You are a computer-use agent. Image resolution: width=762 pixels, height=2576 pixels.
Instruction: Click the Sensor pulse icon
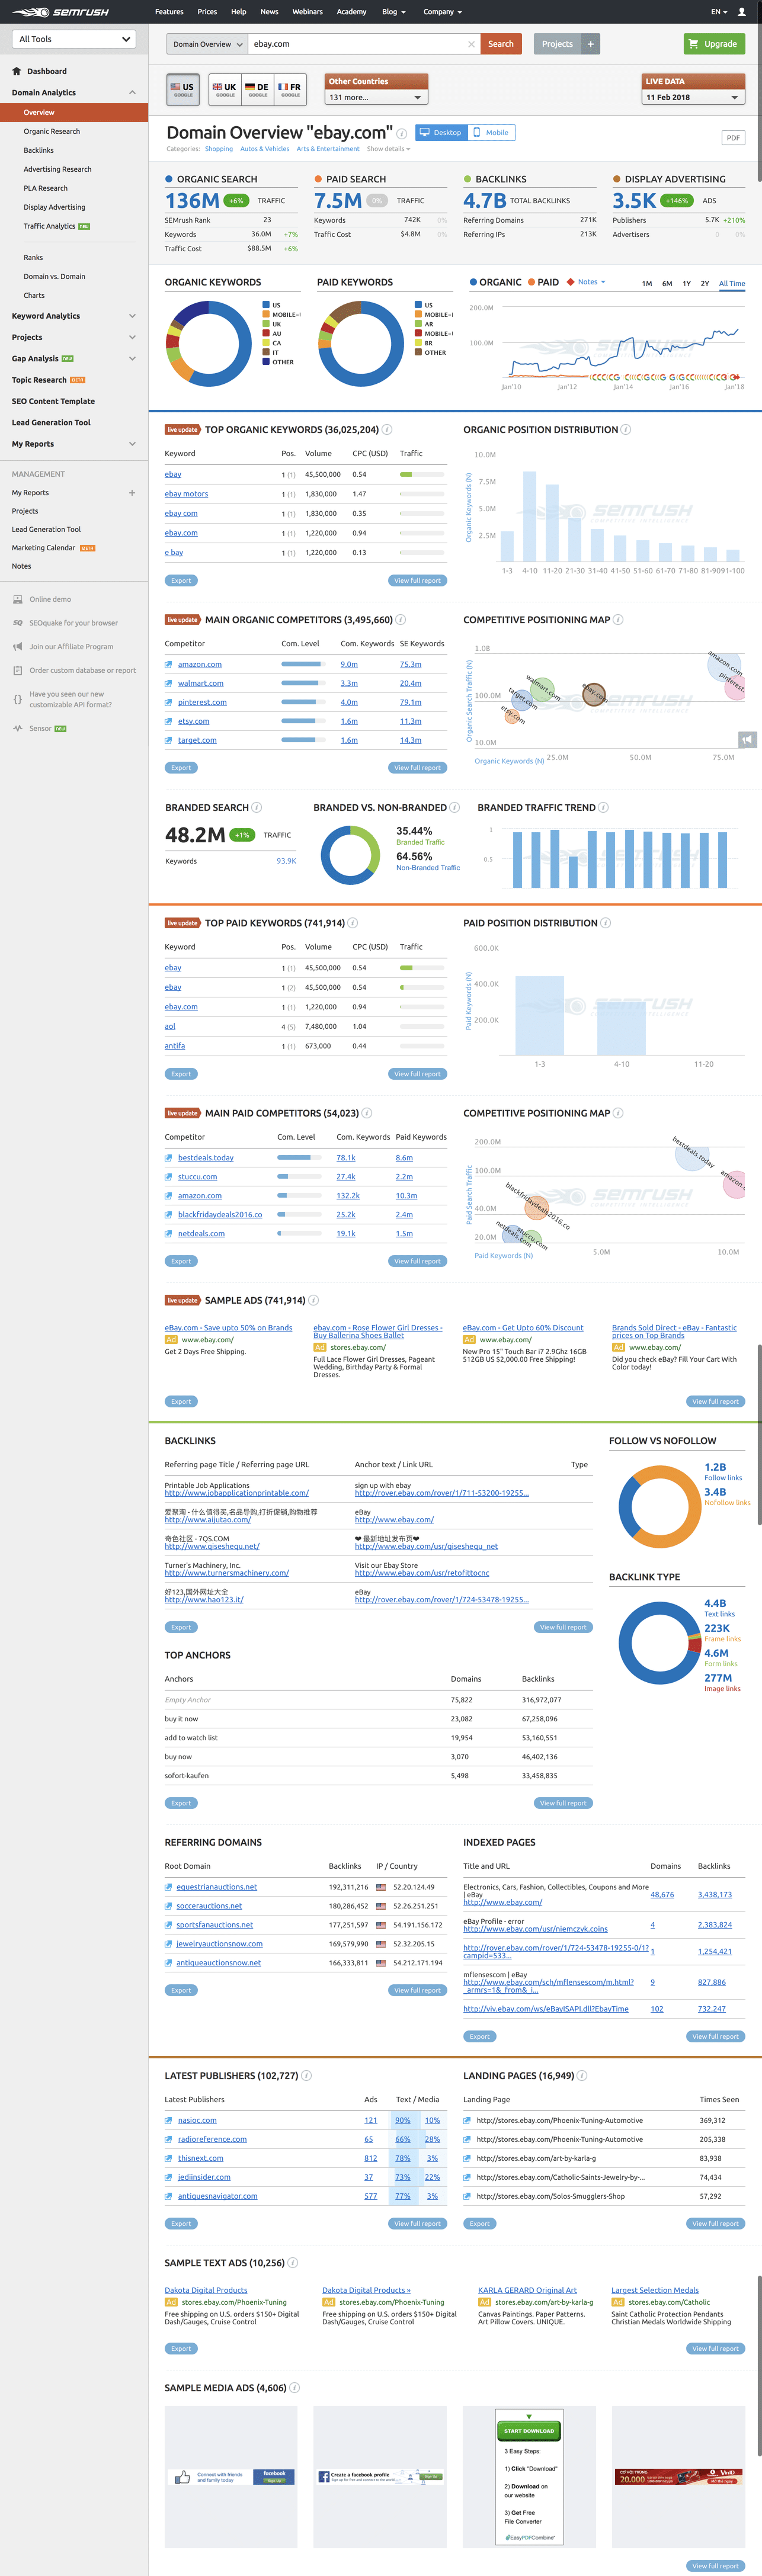coord(17,728)
